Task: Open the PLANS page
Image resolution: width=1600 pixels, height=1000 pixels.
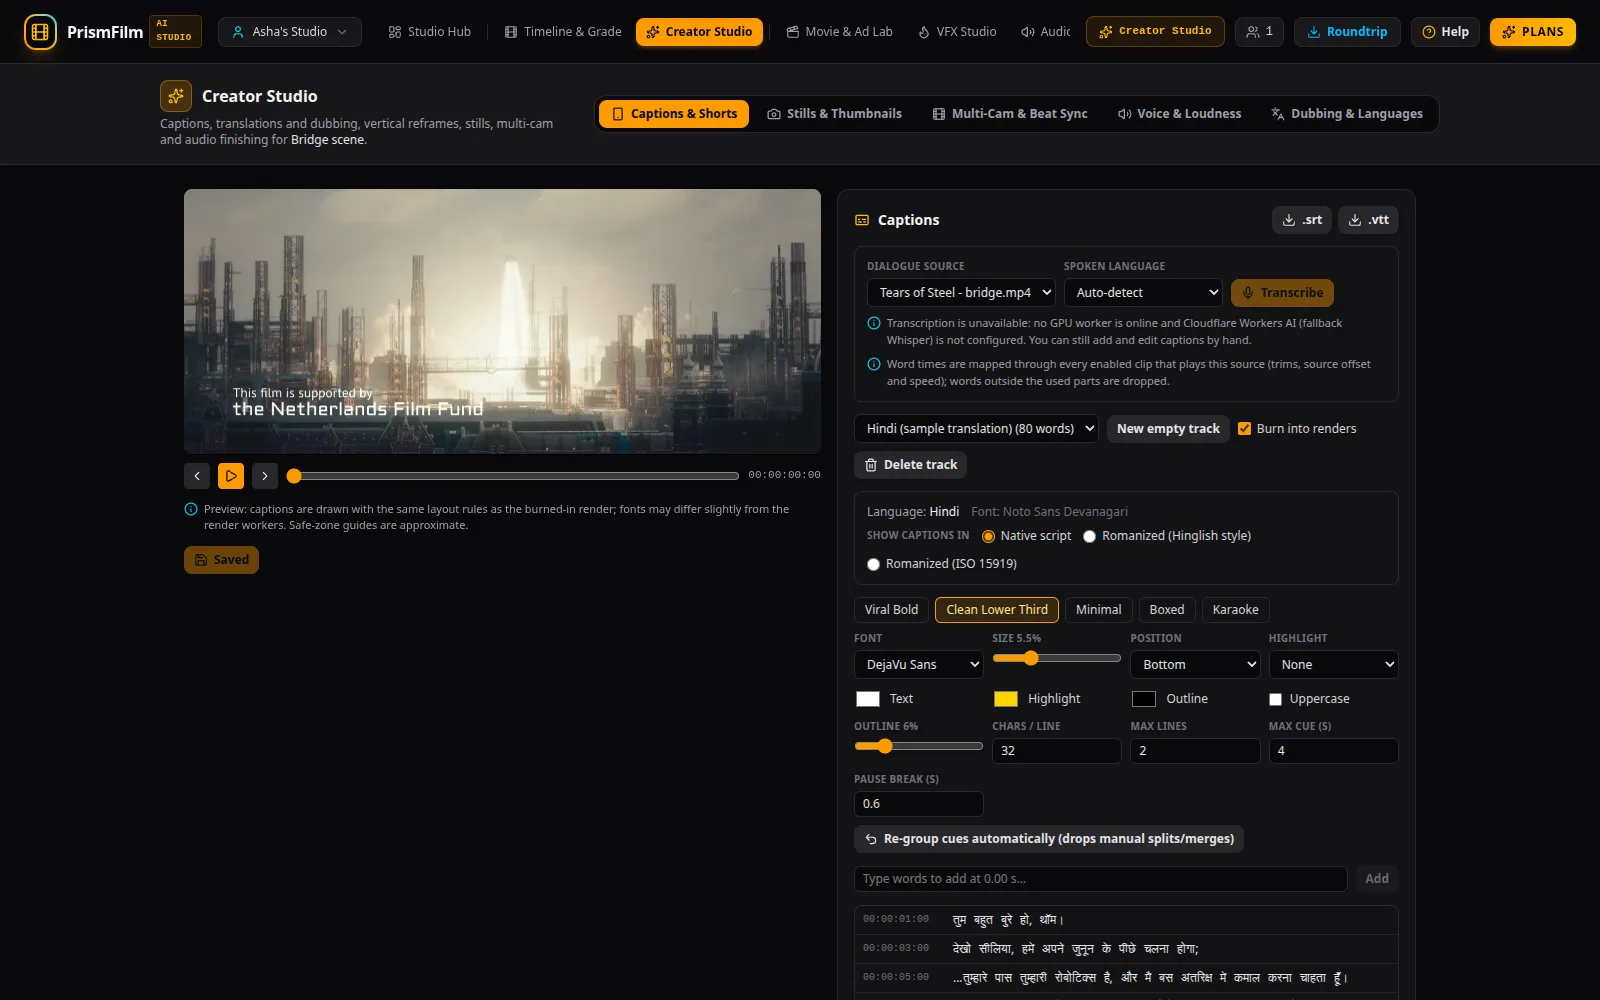Action: tap(1533, 32)
